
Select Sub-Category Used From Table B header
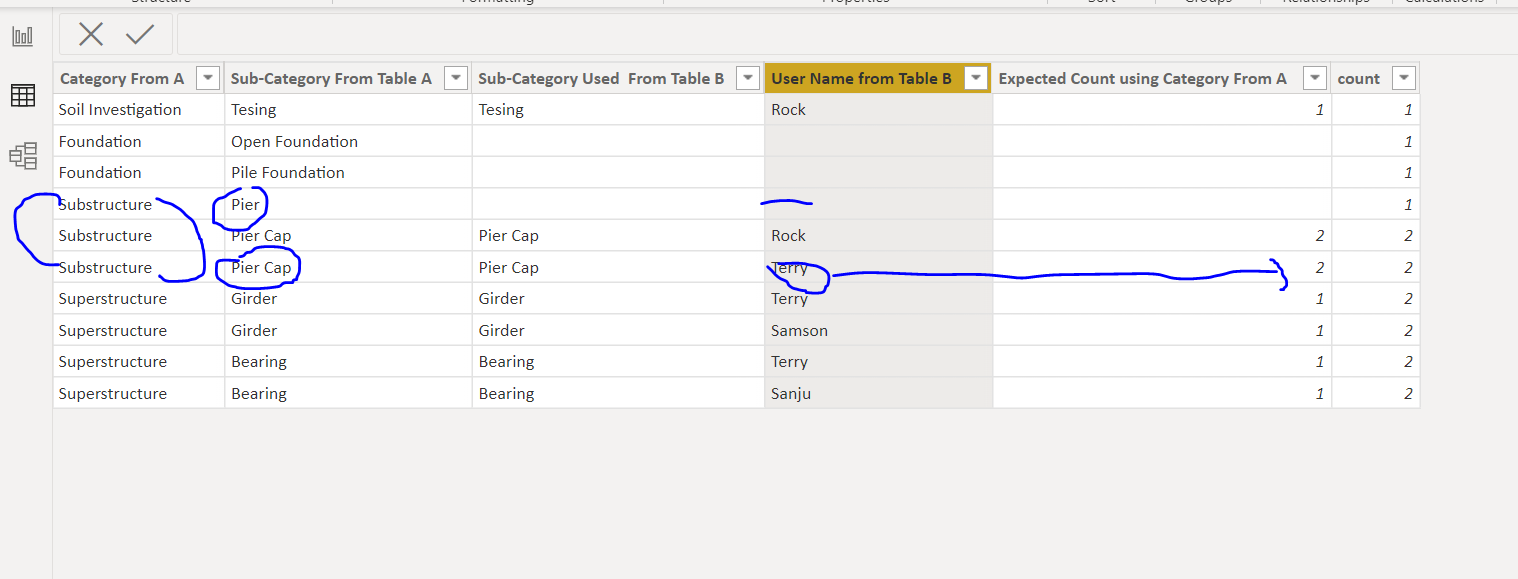[x=618, y=78]
